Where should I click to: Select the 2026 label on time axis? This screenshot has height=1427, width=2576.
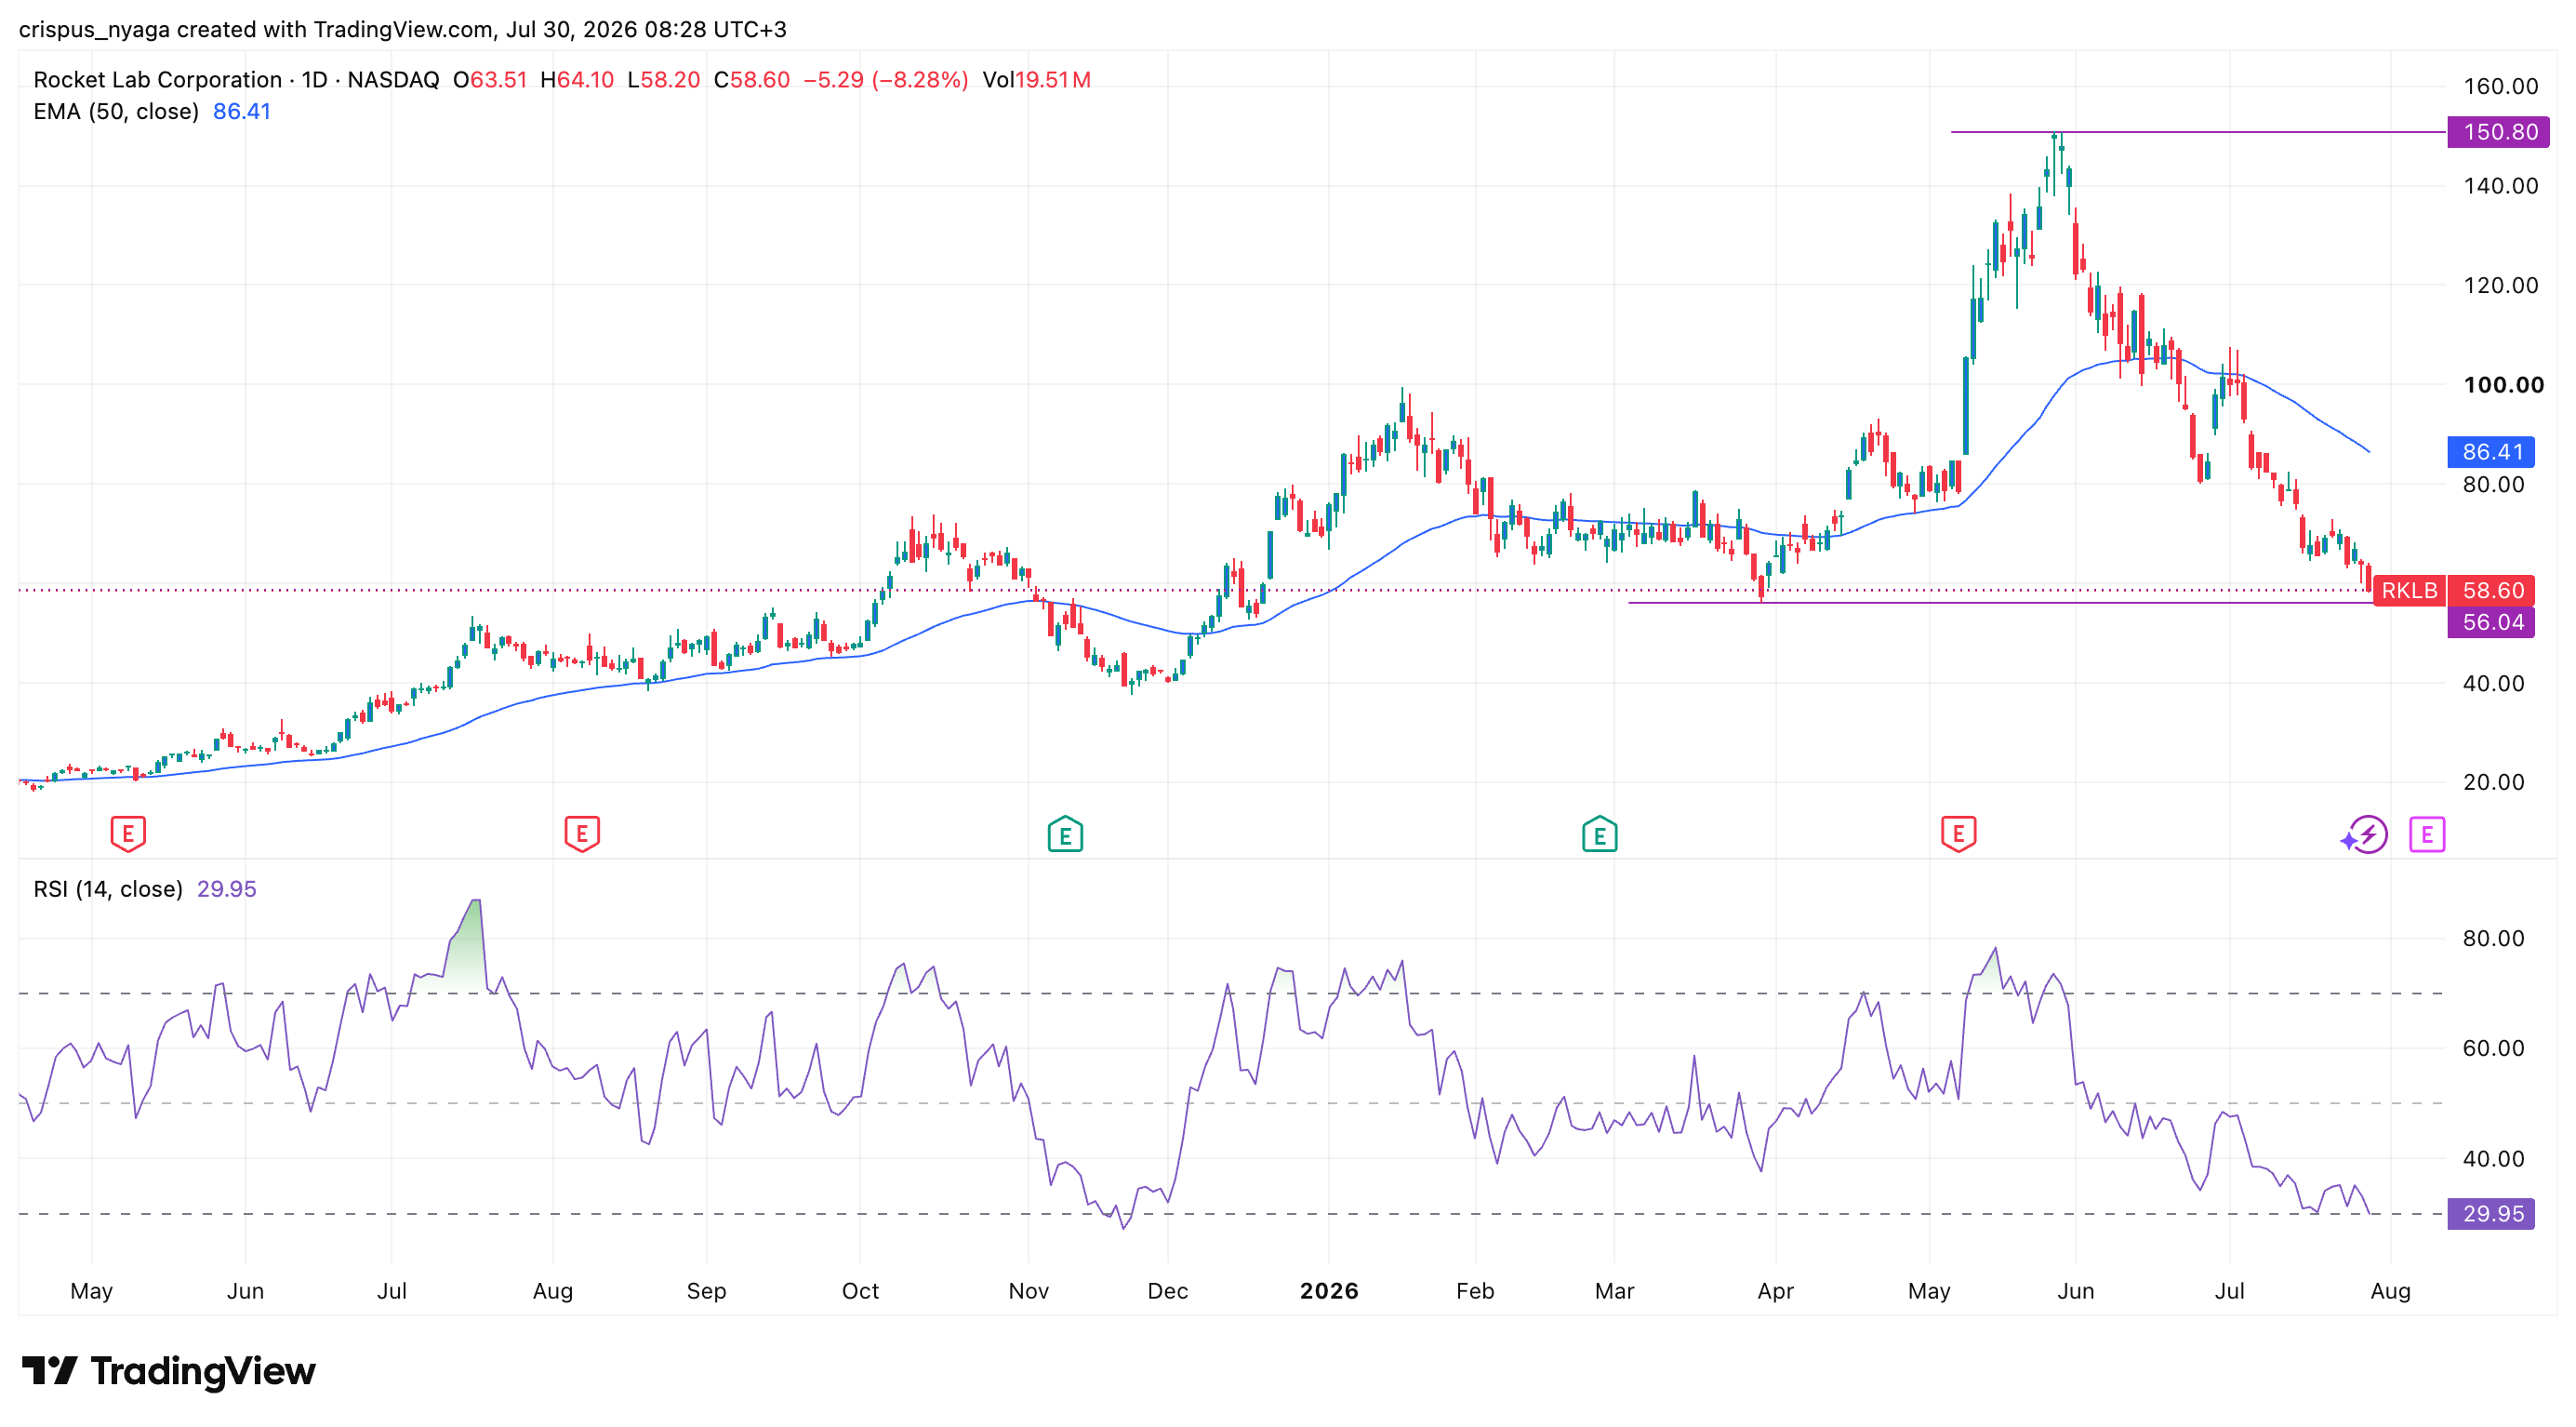[1329, 1290]
